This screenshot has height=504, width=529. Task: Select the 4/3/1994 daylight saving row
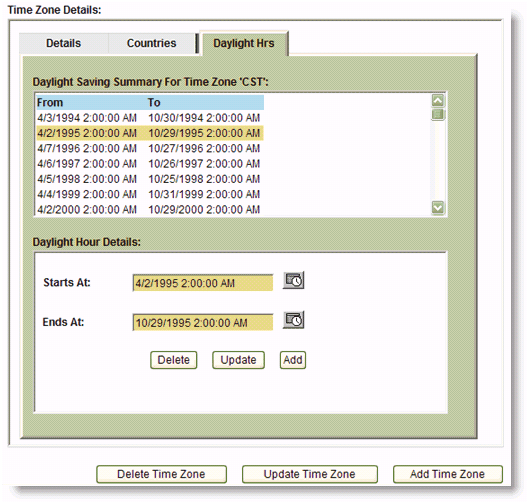tap(150, 118)
